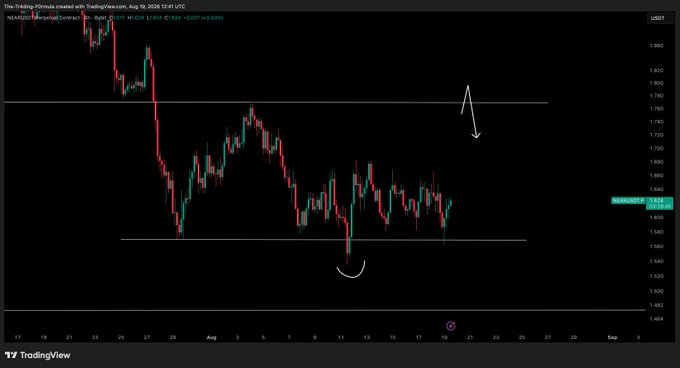The width and height of the screenshot is (680, 368).
Task: Click the Sep label on time axis
Action: [x=612, y=337]
